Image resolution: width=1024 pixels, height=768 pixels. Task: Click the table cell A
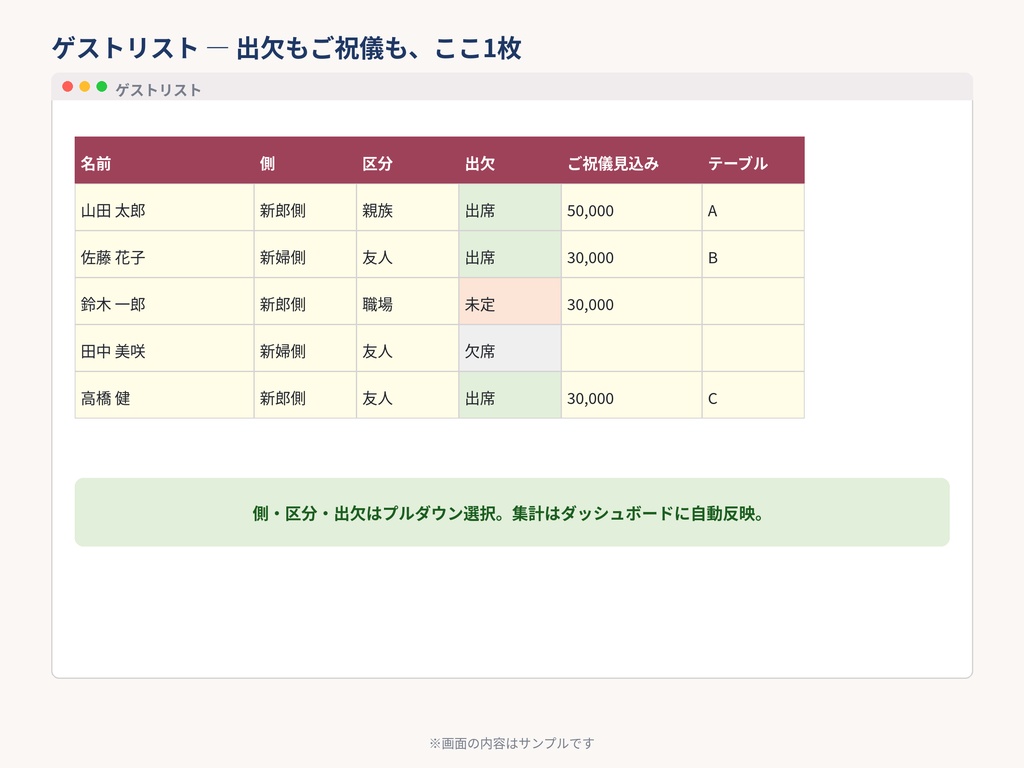tap(753, 208)
